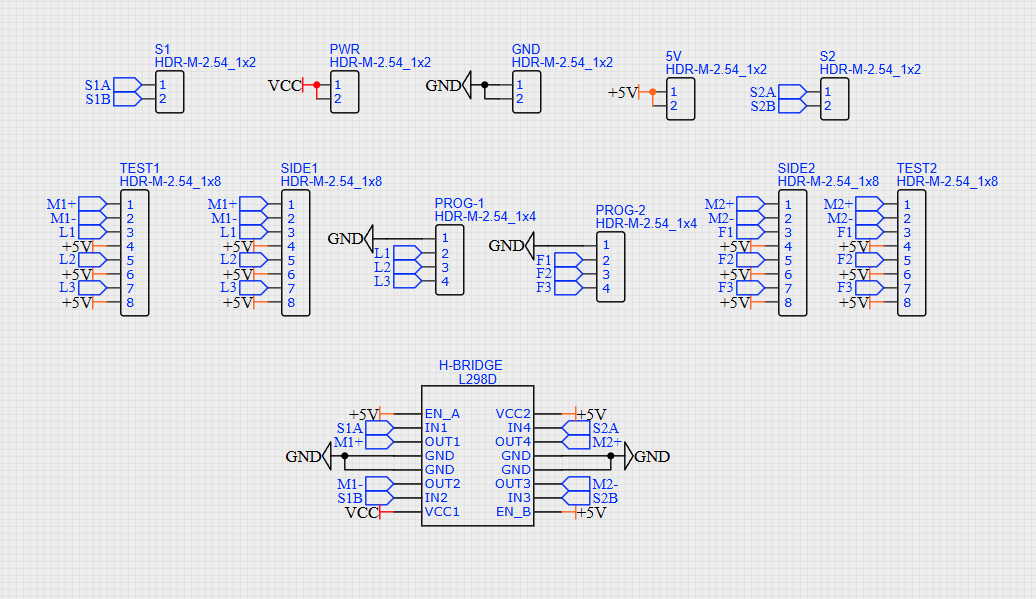The height and width of the screenshot is (599, 1036).
Task: Click the OUT3 pin name on L298D
Action: point(513,484)
